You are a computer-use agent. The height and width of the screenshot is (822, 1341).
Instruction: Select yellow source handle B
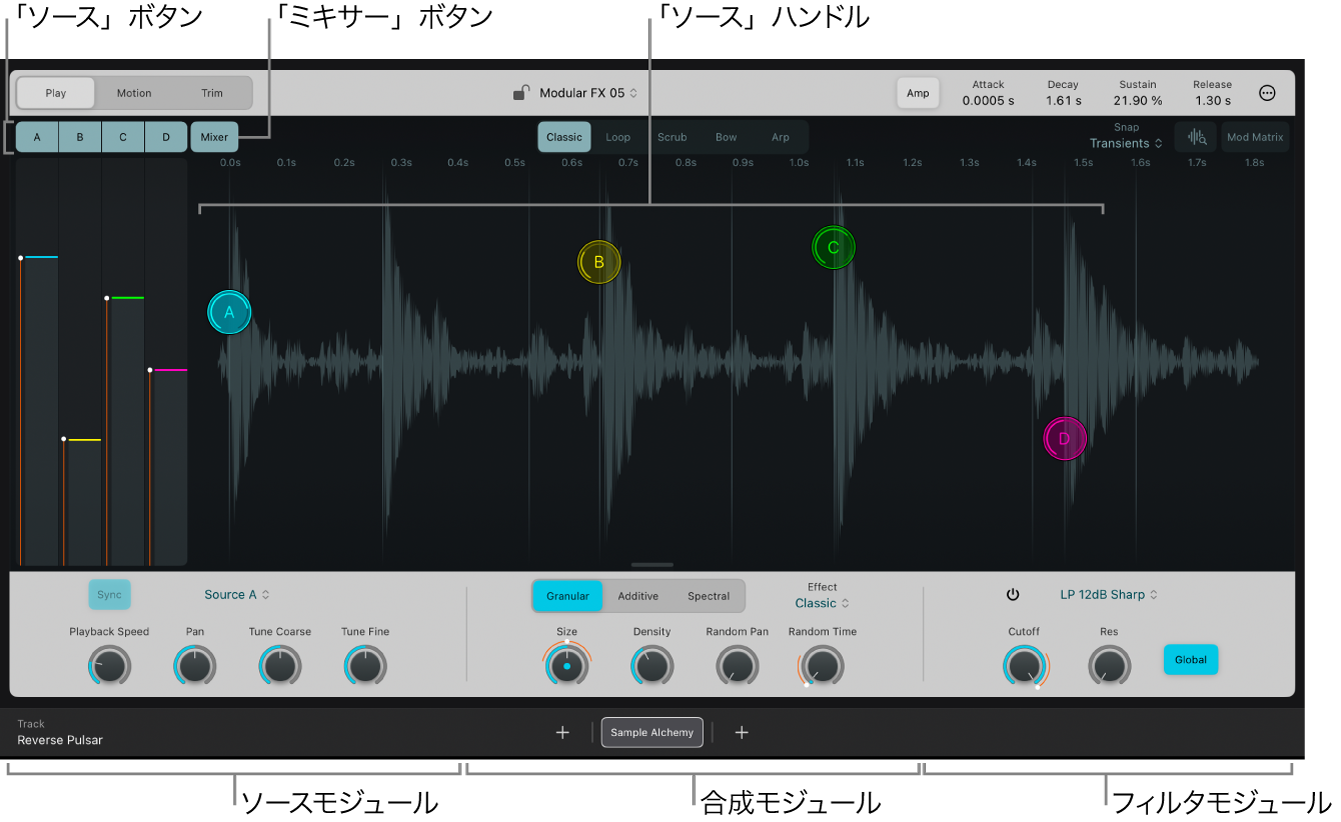(x=599, y=262)
